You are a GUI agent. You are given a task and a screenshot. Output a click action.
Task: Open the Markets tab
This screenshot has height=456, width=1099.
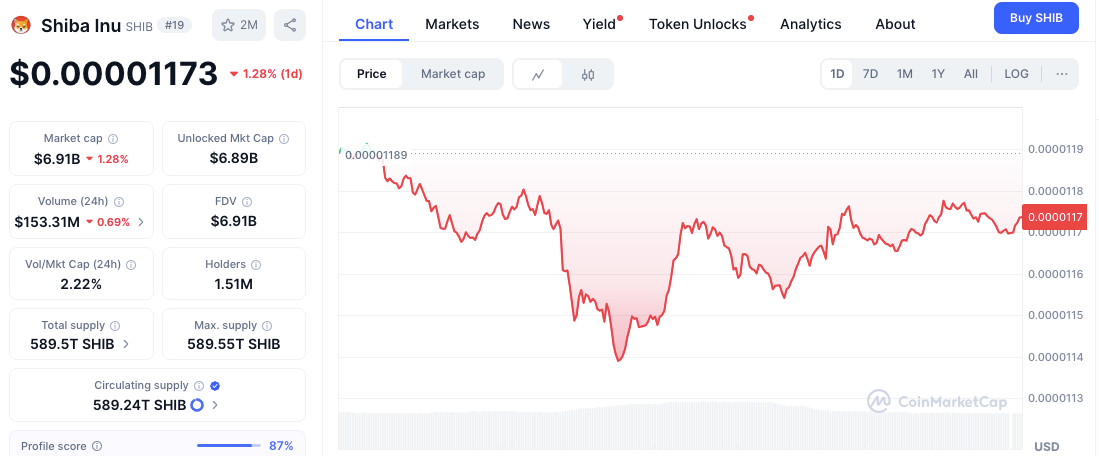[452, 24]
